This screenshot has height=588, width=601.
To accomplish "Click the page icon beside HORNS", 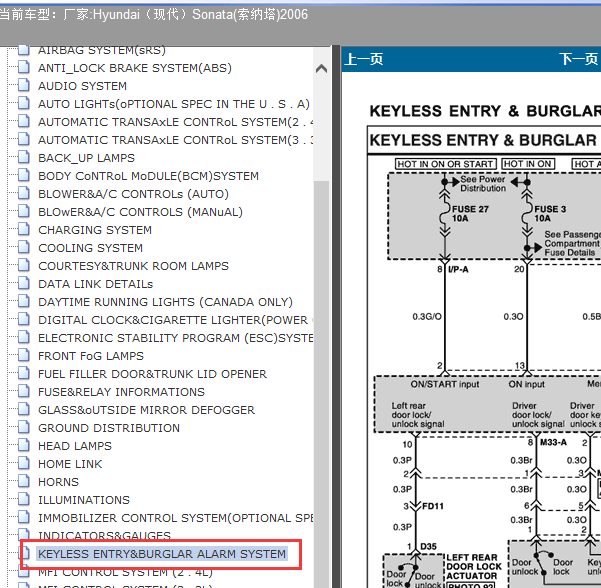I will (24, 481).
